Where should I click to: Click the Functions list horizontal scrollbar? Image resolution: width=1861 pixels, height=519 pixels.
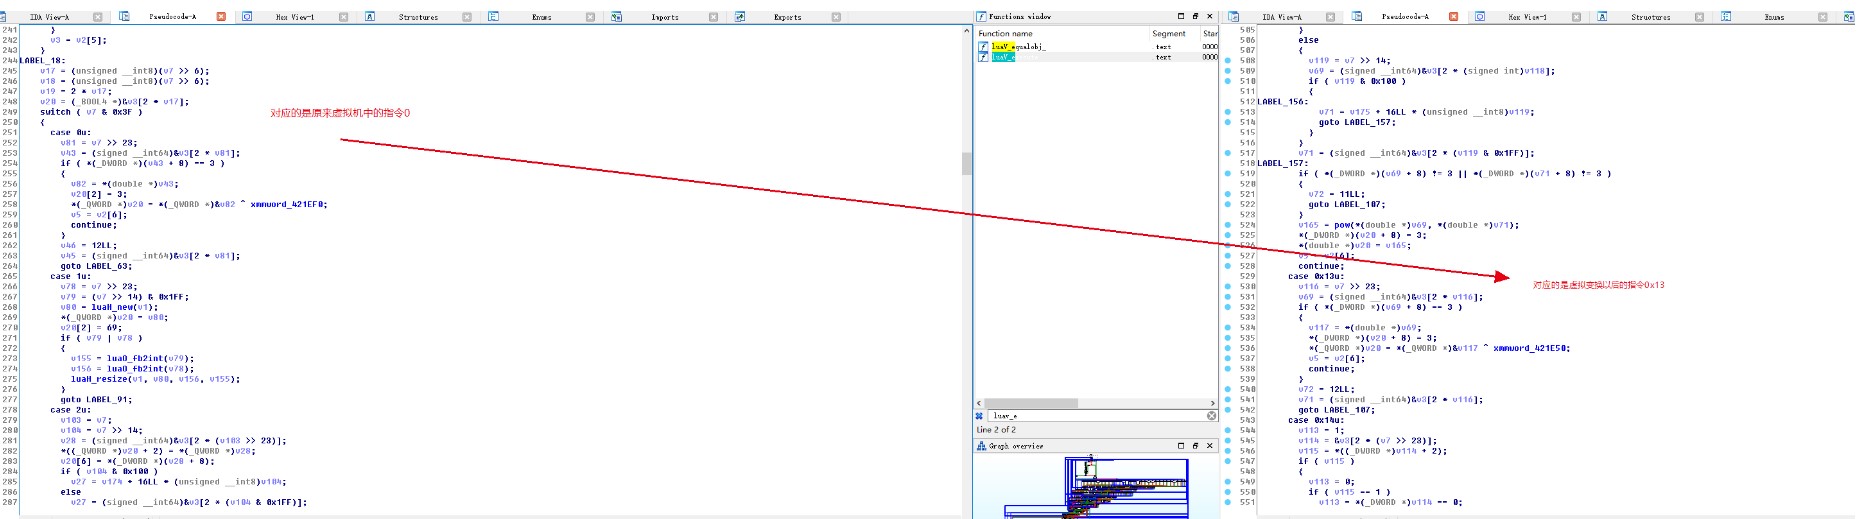pos(1031,403)
